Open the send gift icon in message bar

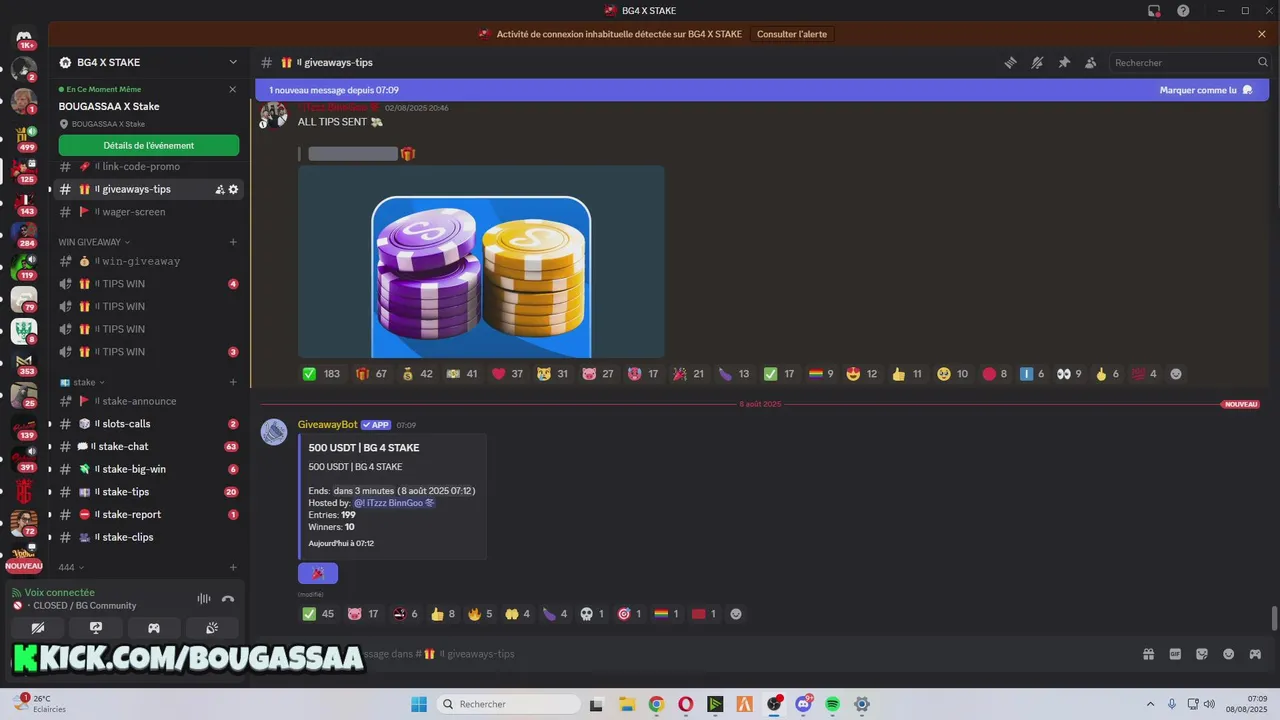click(x=1149, y=654)
